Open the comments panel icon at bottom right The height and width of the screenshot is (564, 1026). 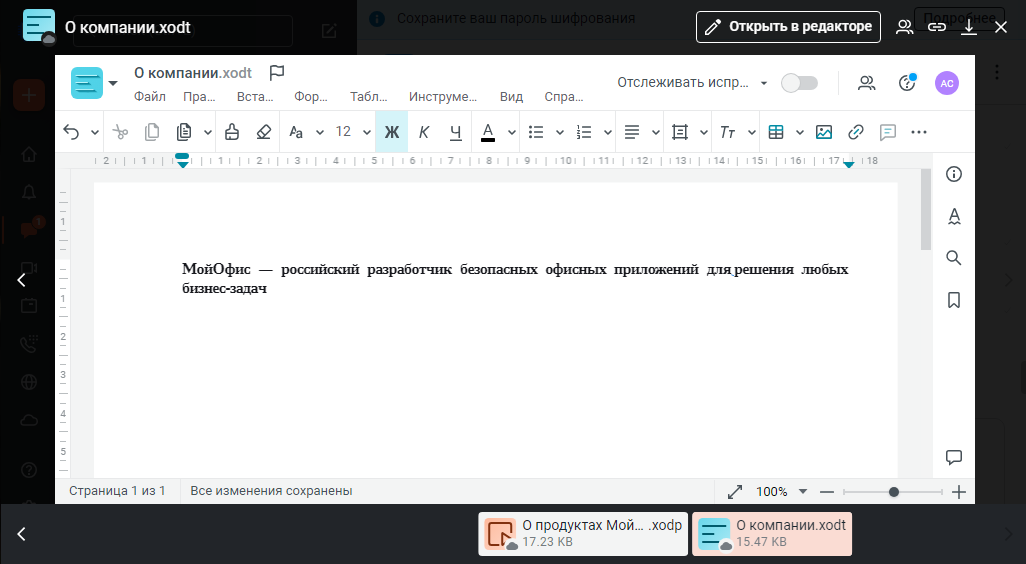click(954, 457)
